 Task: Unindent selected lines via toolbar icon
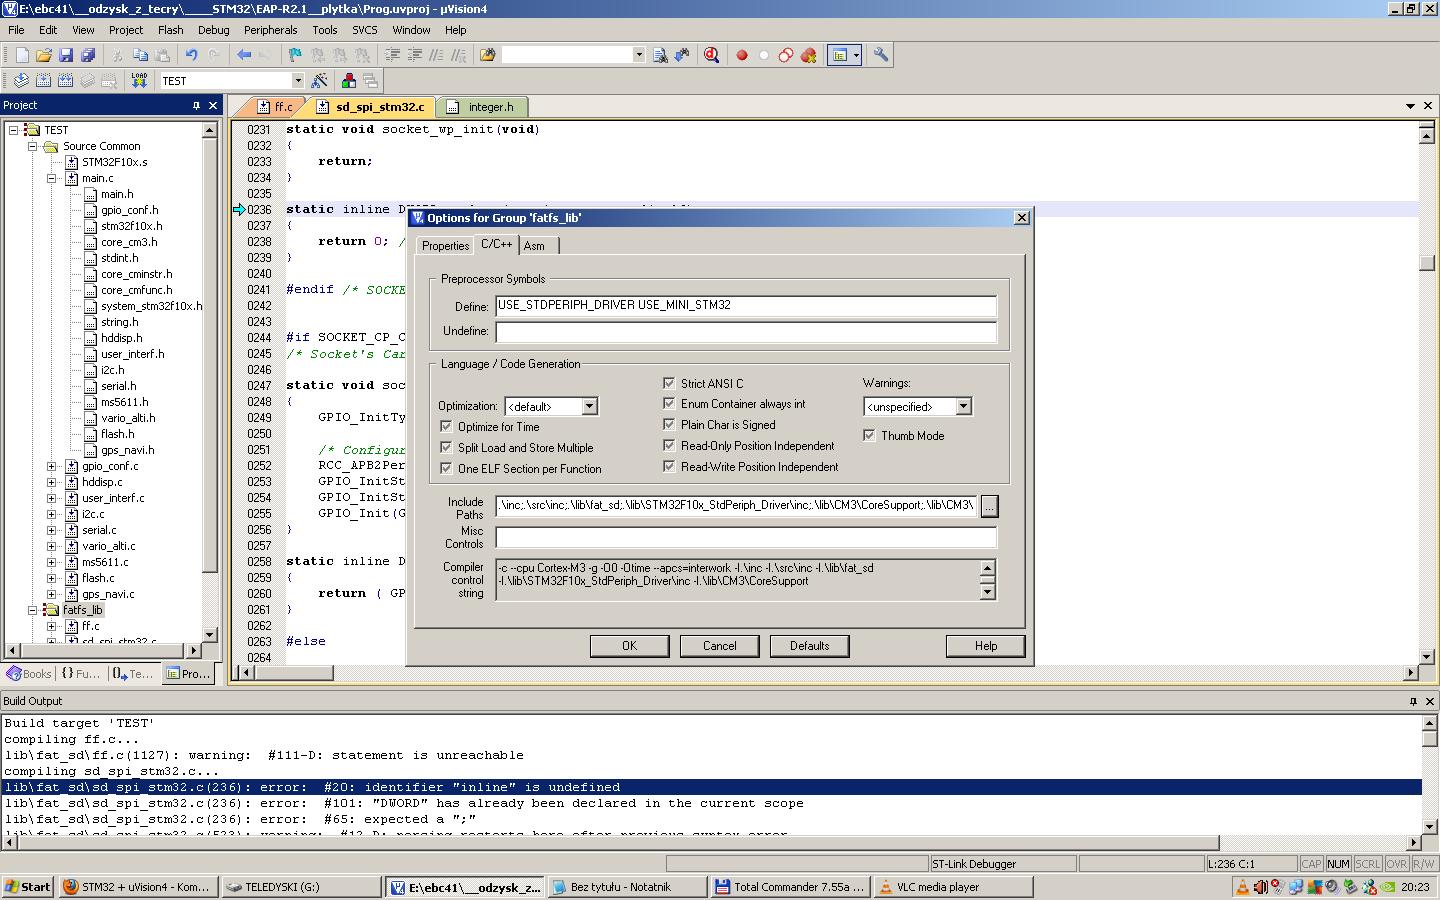point(415,55)
